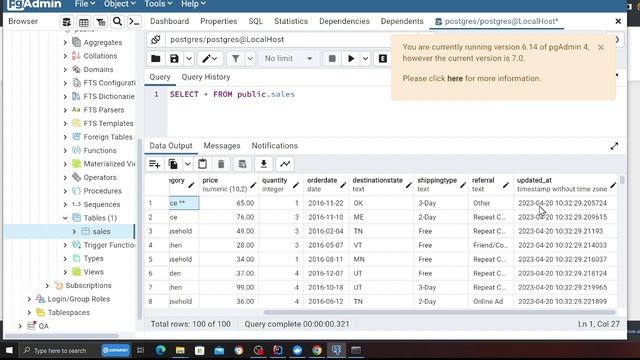The image size is (640, 360).
Task: Click the connection status icon
Action: point(156,40)
